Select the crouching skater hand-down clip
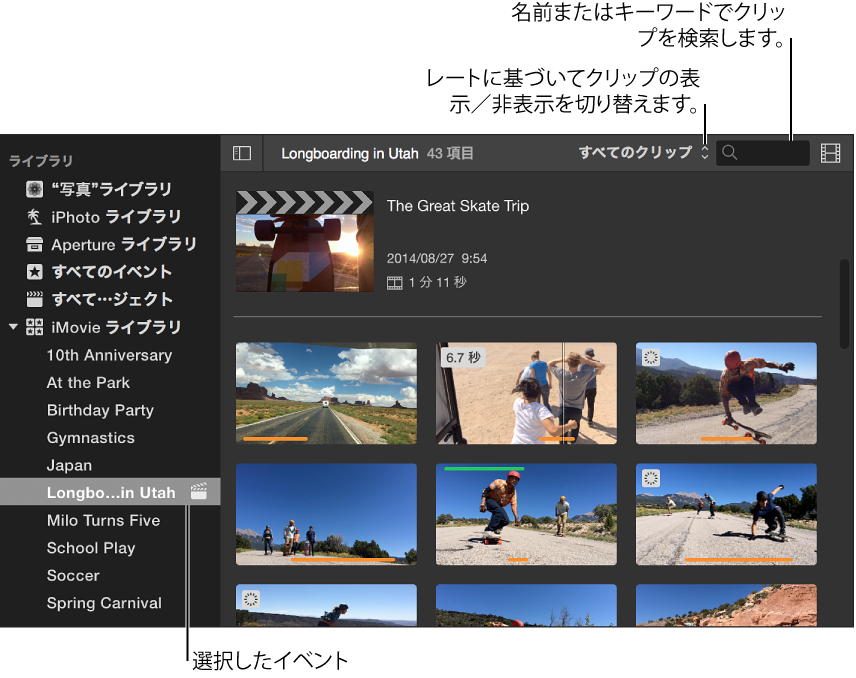 point(726,514)
